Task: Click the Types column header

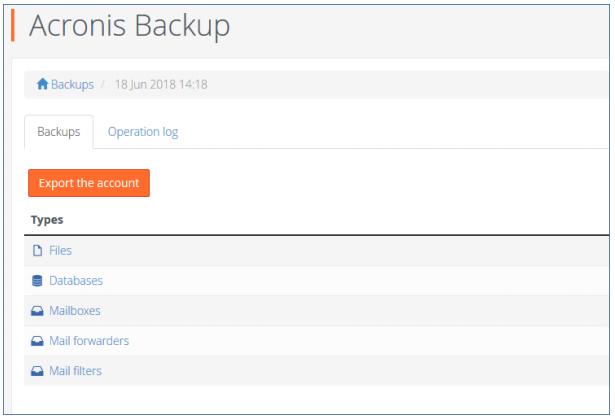Action: click(x=47, y=220)
